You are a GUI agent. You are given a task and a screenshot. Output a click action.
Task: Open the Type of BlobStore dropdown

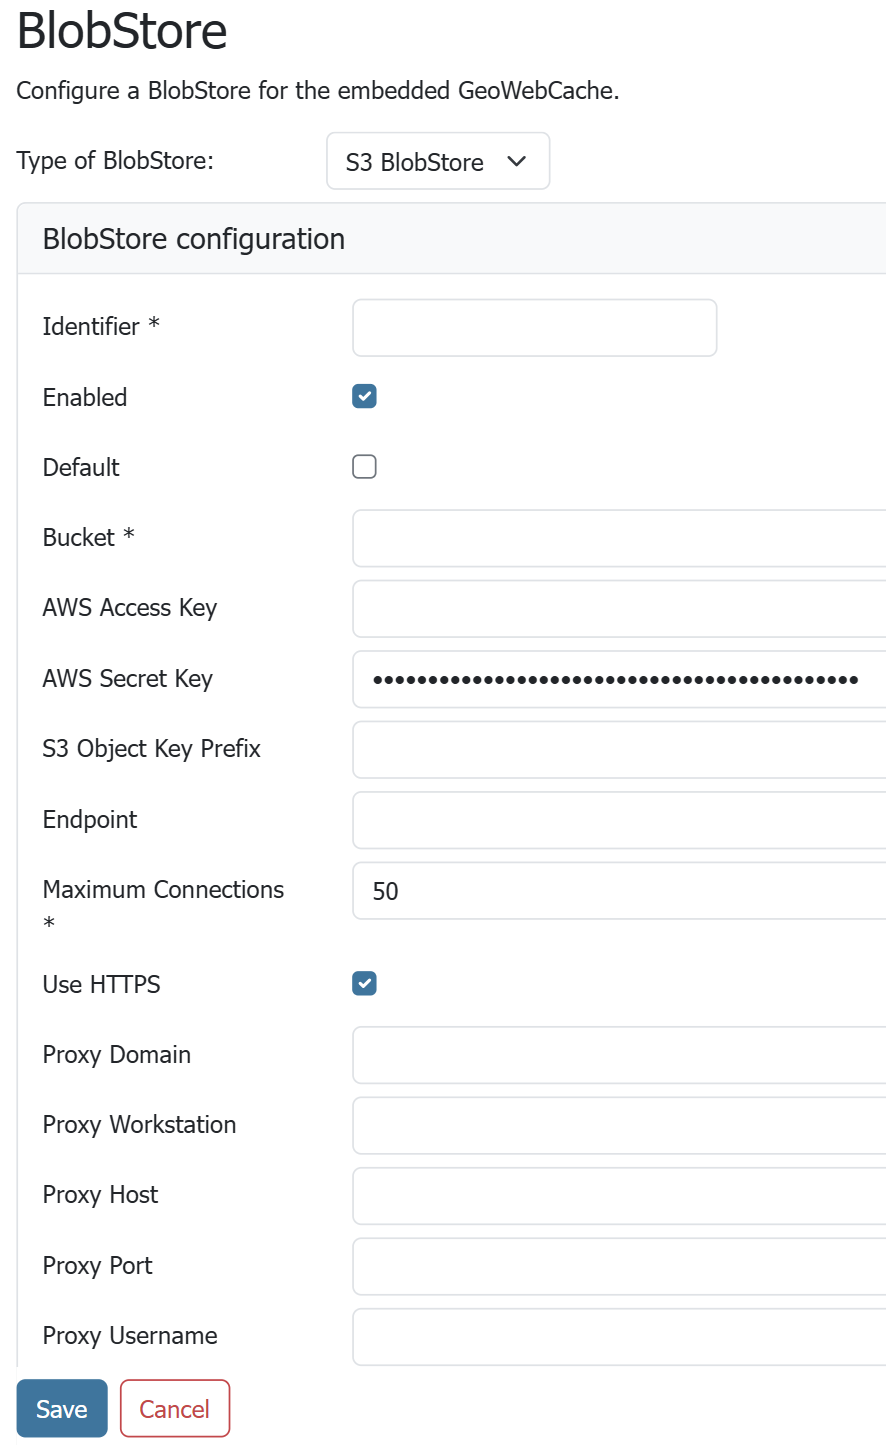[x=438, y=161]
